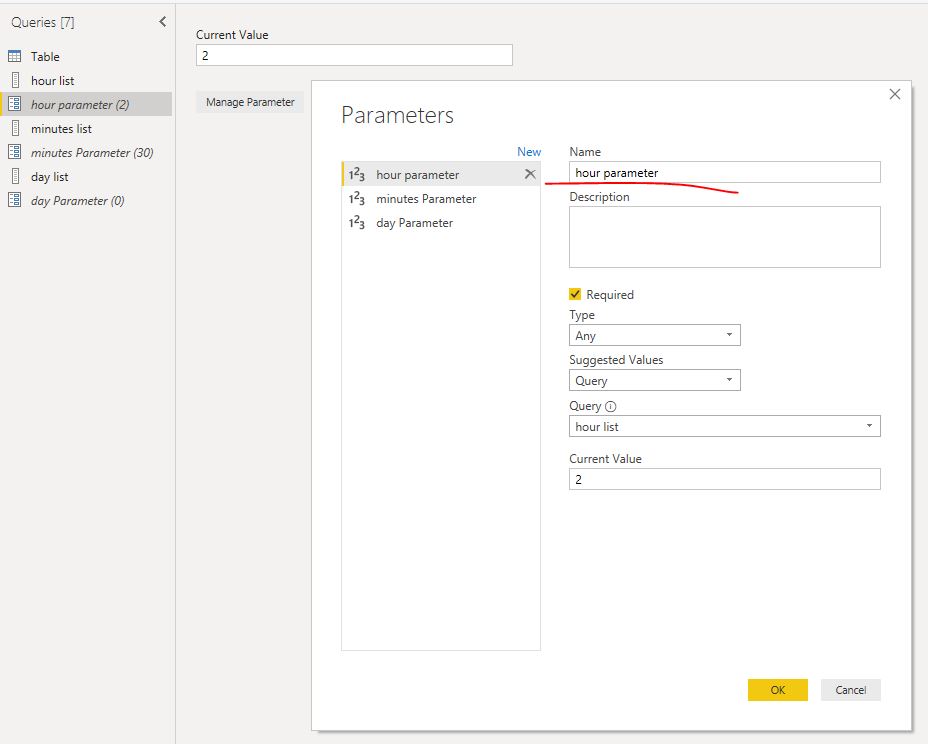This screenshot has width=928, height=744.
Task: Click the Queries [7] pane header
Action: point(43,22)
